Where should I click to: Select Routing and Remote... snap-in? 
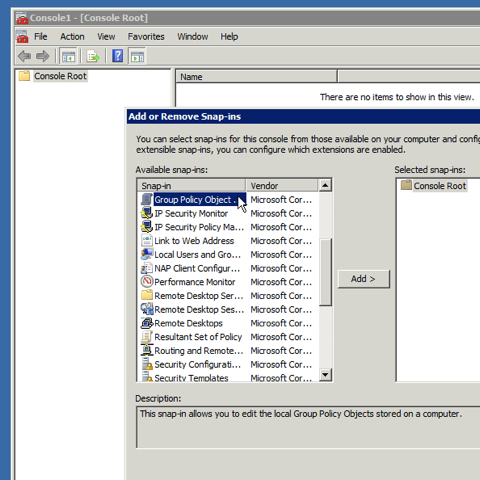(x=199, y=350)
